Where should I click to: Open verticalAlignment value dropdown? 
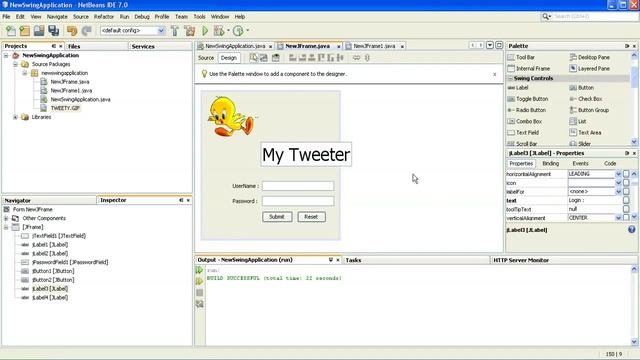(x=618, y=218)
